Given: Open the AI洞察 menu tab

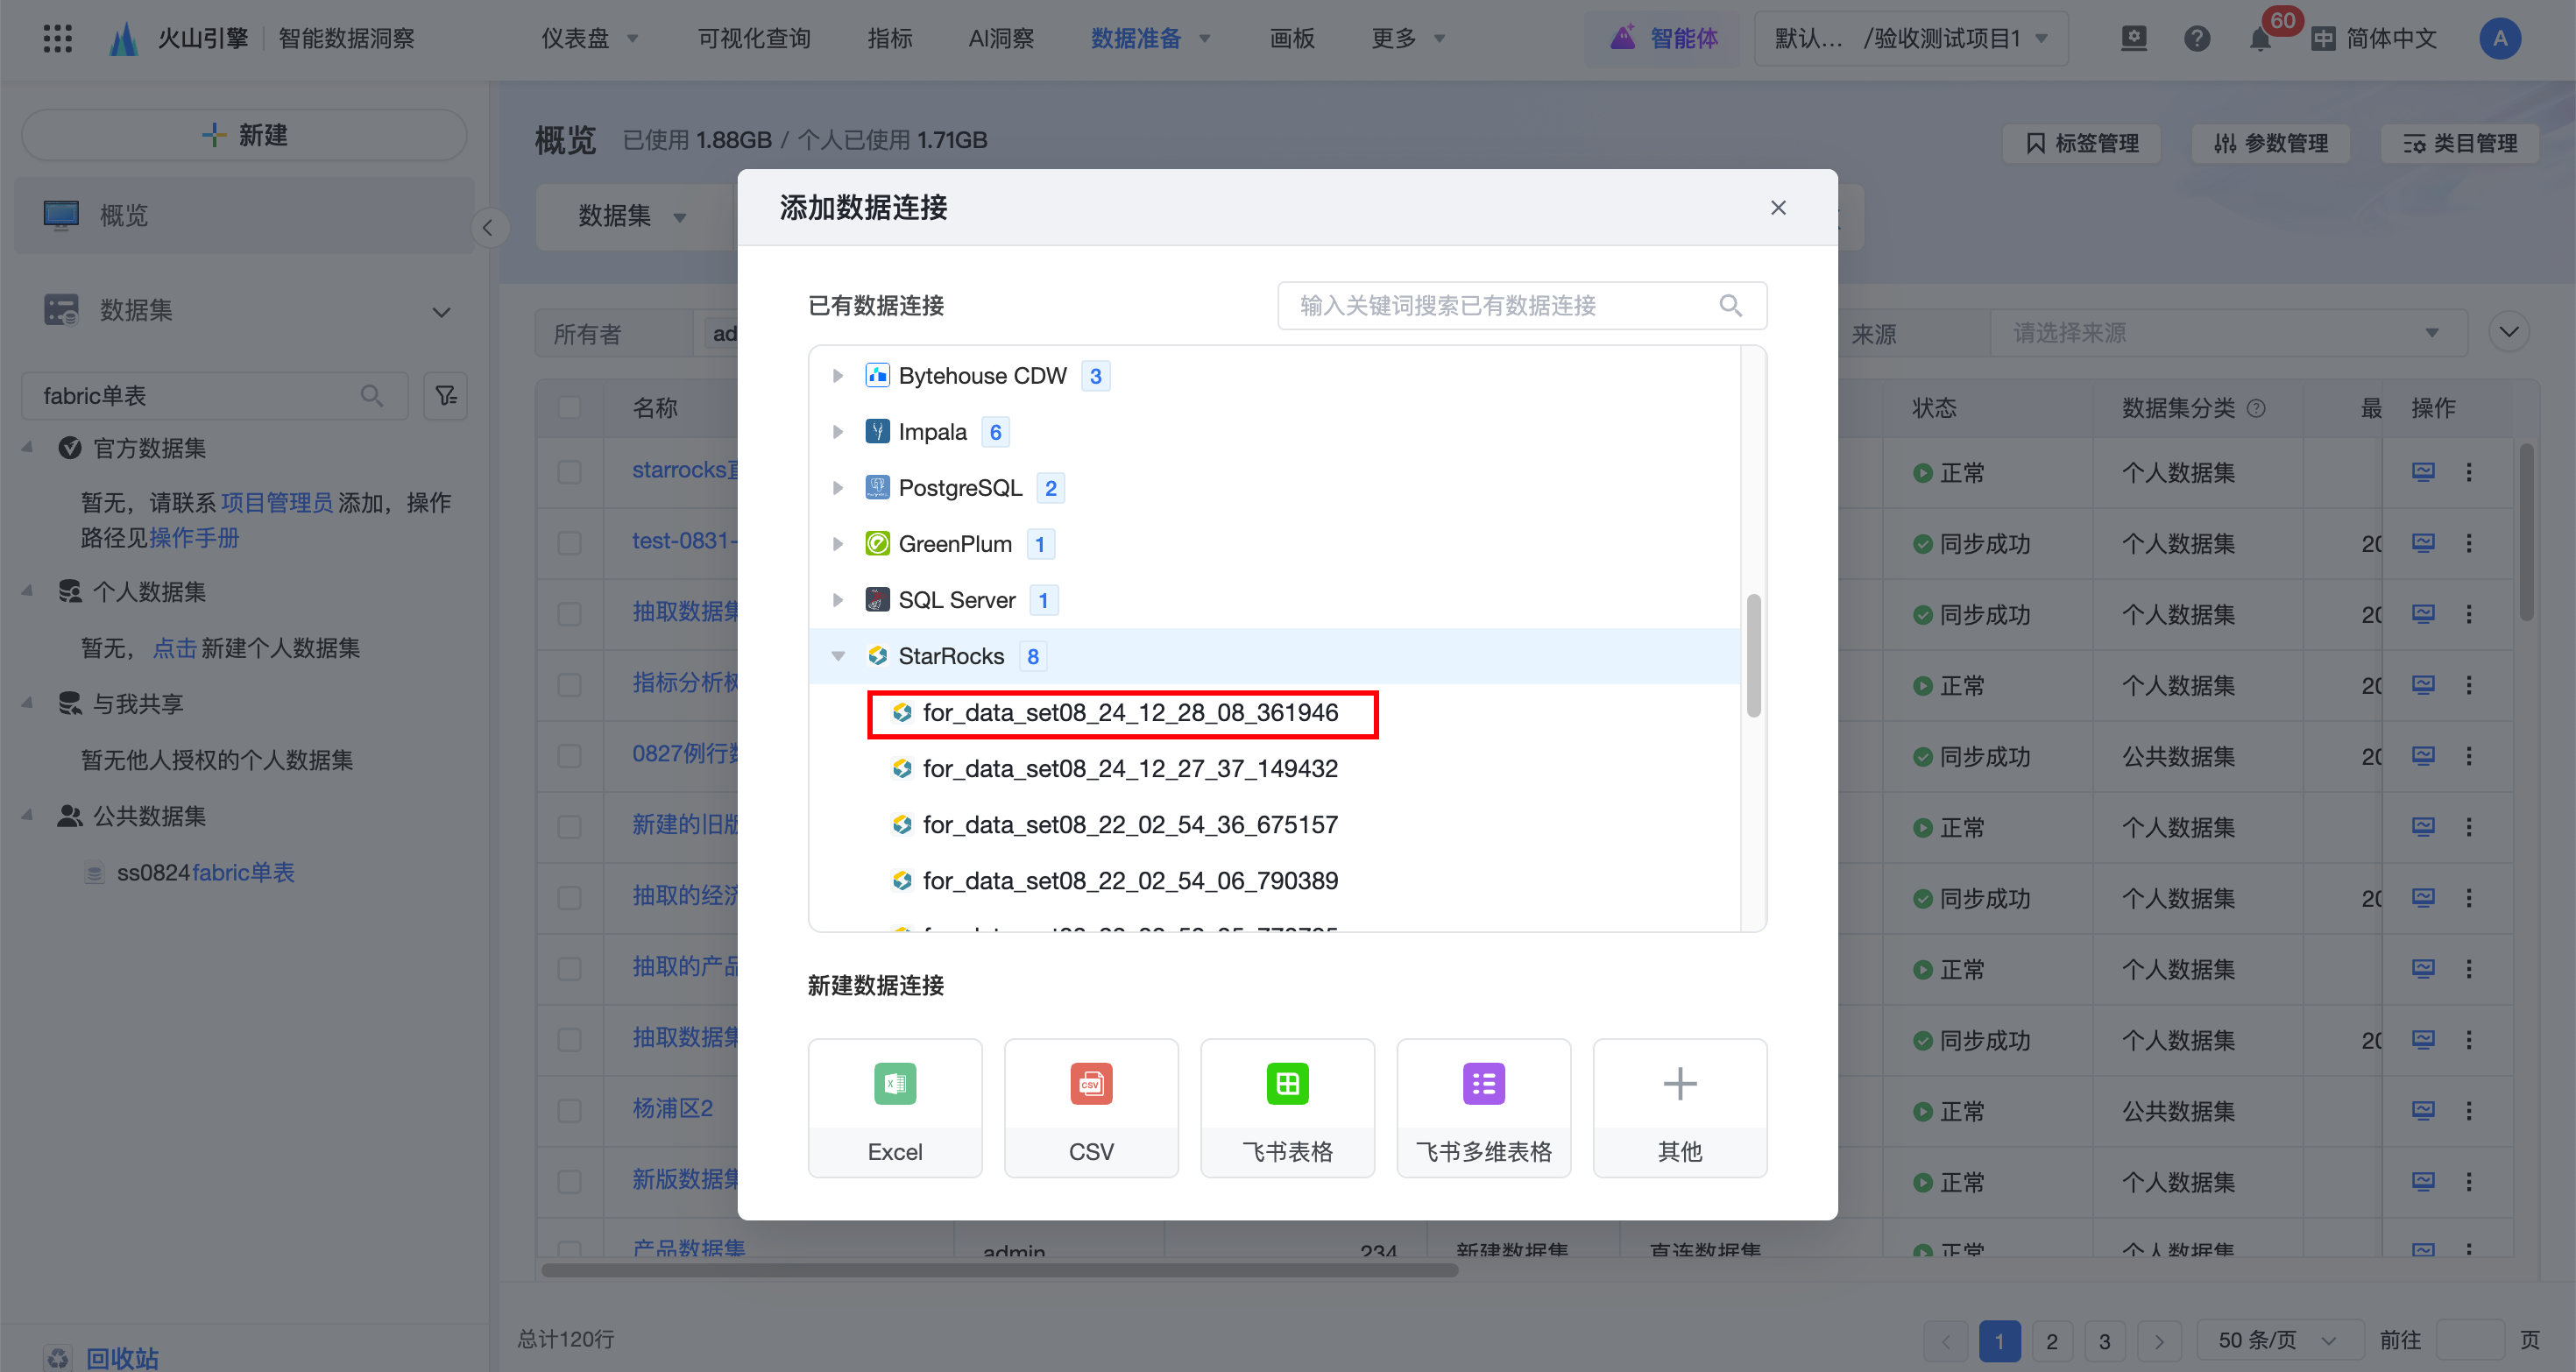Looking at the screenshot, I should [x=1000, y=39].
